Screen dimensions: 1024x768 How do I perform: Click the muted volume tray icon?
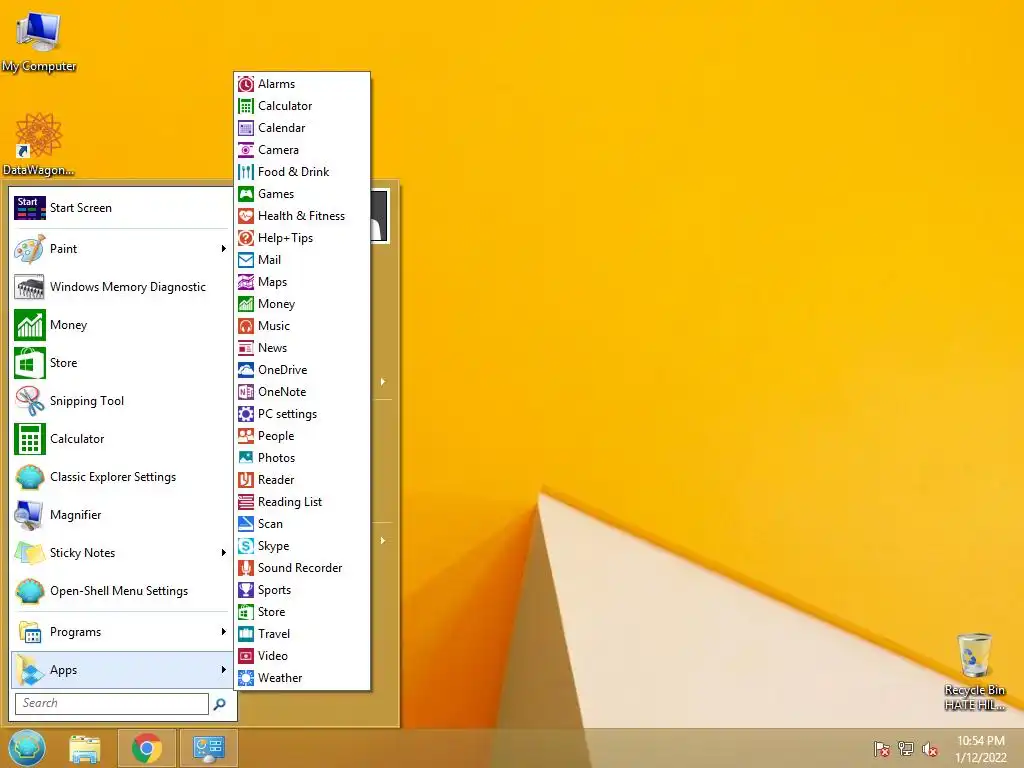pos(930,749)
